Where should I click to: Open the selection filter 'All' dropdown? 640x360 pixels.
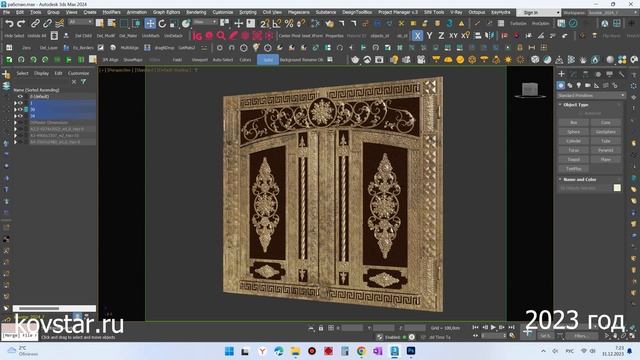[80, 22]
